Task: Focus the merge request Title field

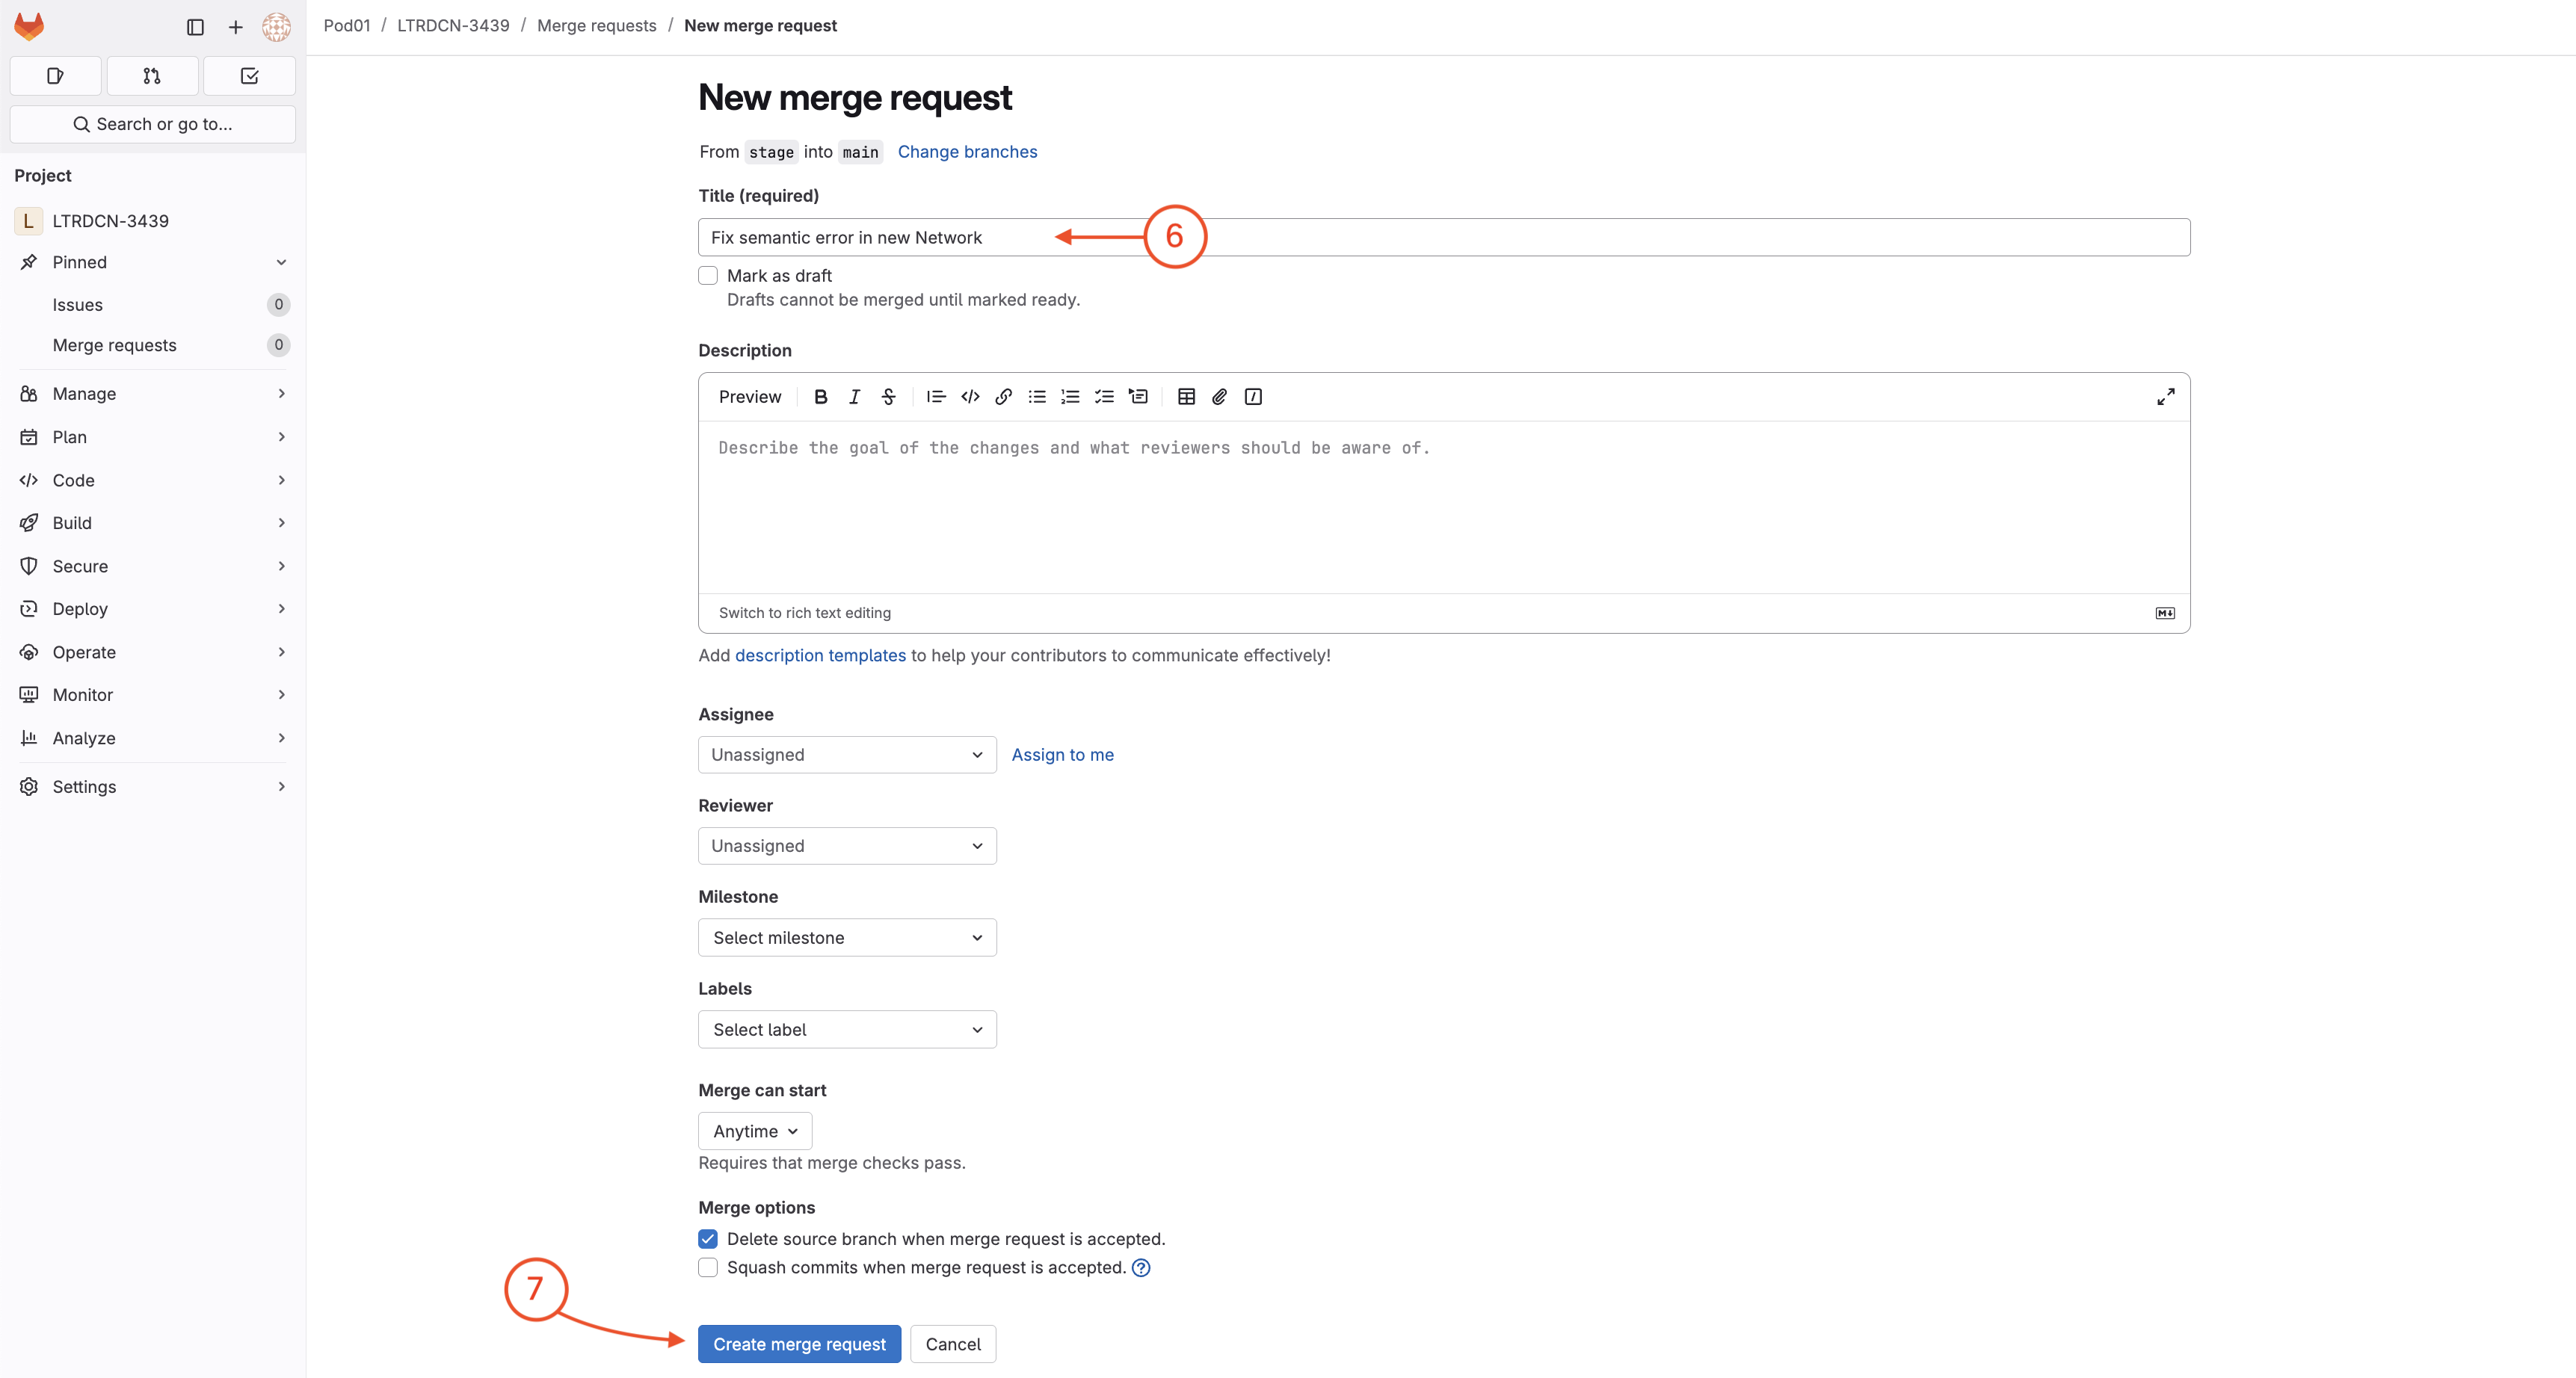Action: point(1444,237)
